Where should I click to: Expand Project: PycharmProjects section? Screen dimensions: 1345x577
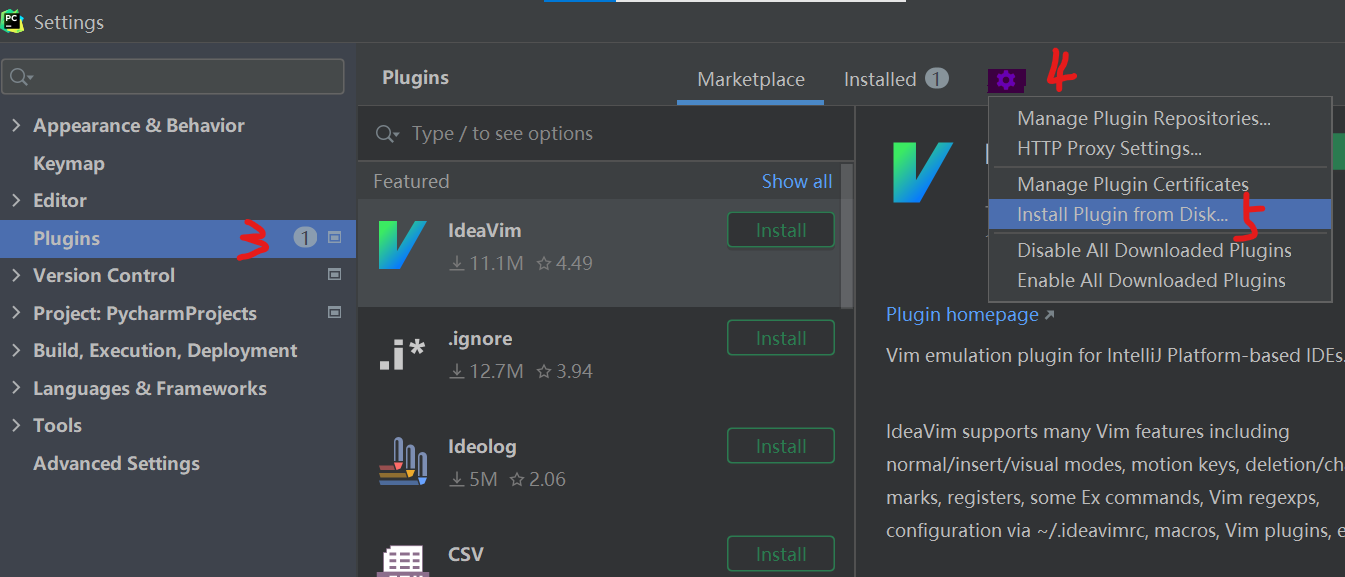[x=16, y=313]
